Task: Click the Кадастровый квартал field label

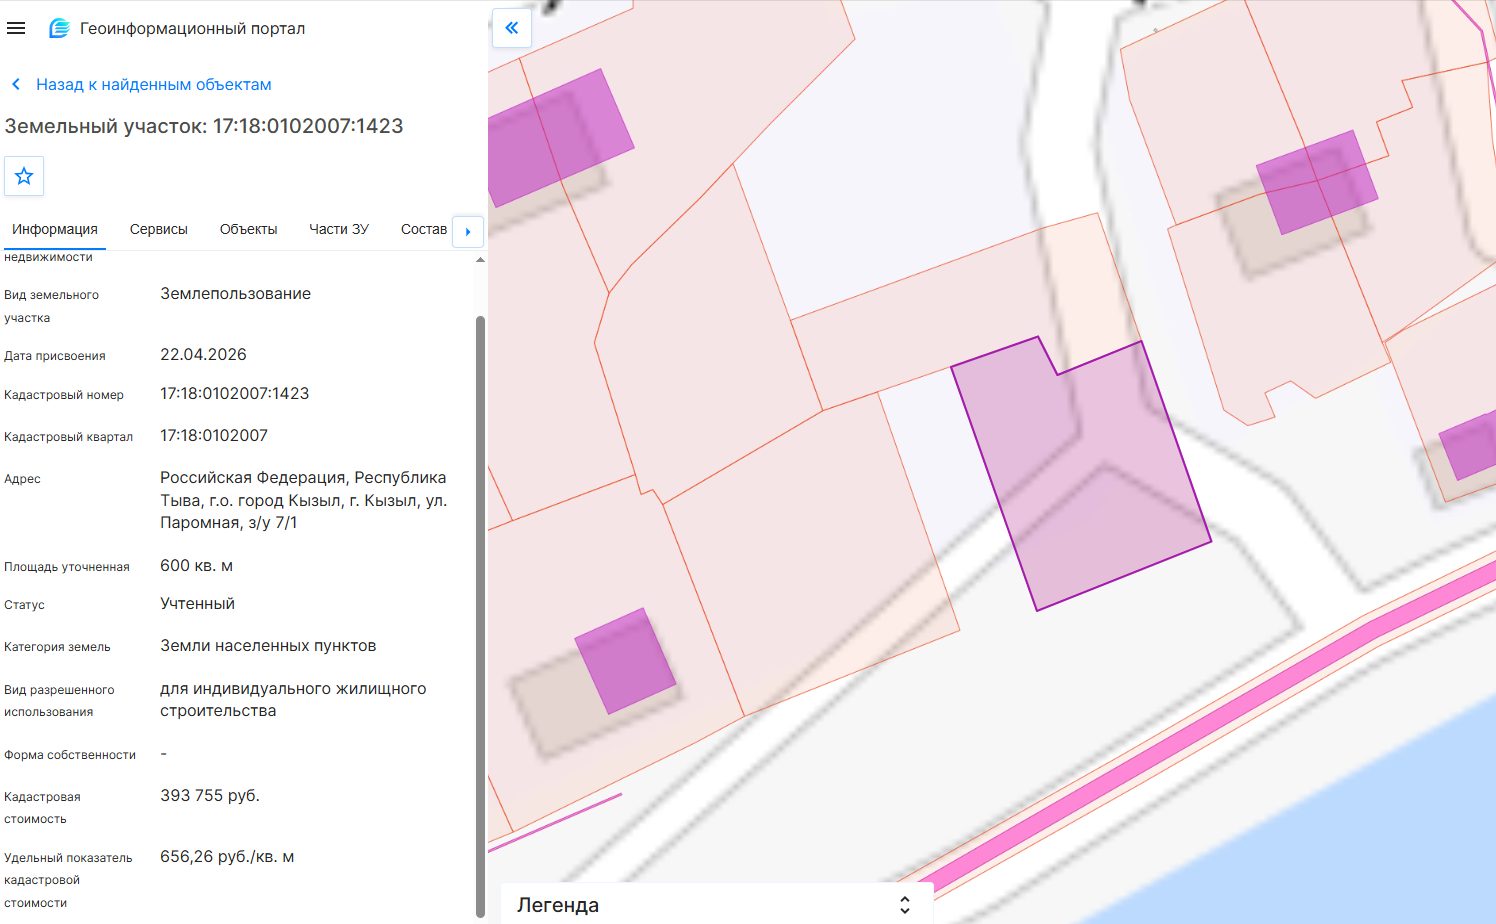Action: [x=68, y=437]
